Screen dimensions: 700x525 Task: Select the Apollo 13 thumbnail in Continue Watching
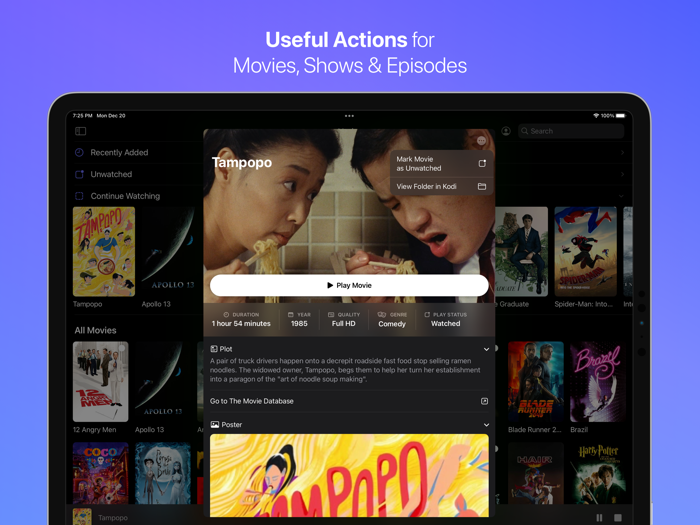coord(168,251)
